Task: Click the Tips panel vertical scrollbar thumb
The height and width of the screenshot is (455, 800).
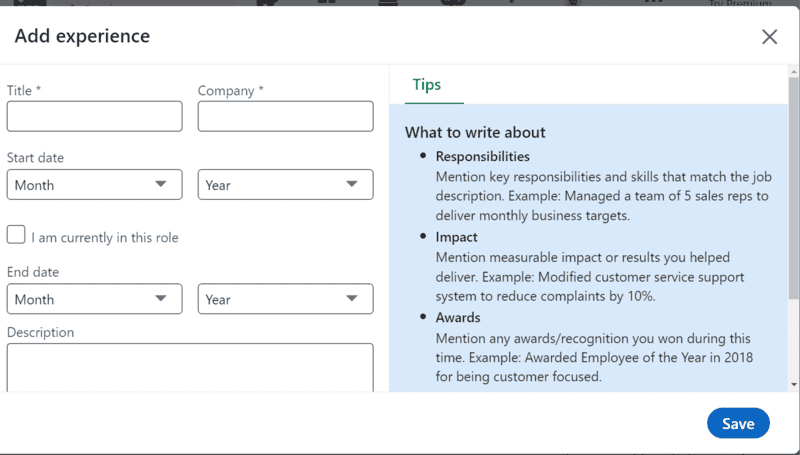Action: click(x=793, y=188)
